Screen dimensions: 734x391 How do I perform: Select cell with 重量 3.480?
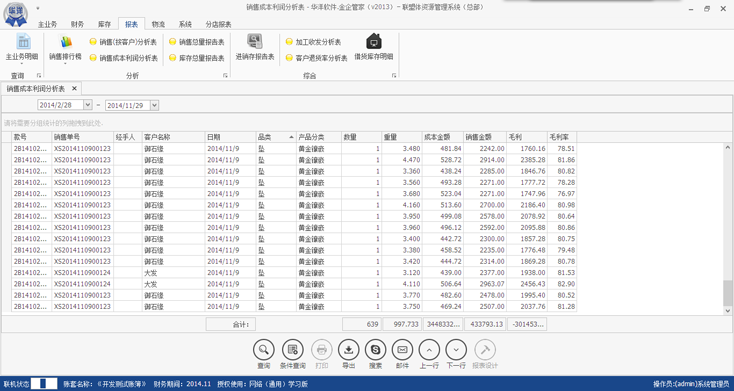402,148
